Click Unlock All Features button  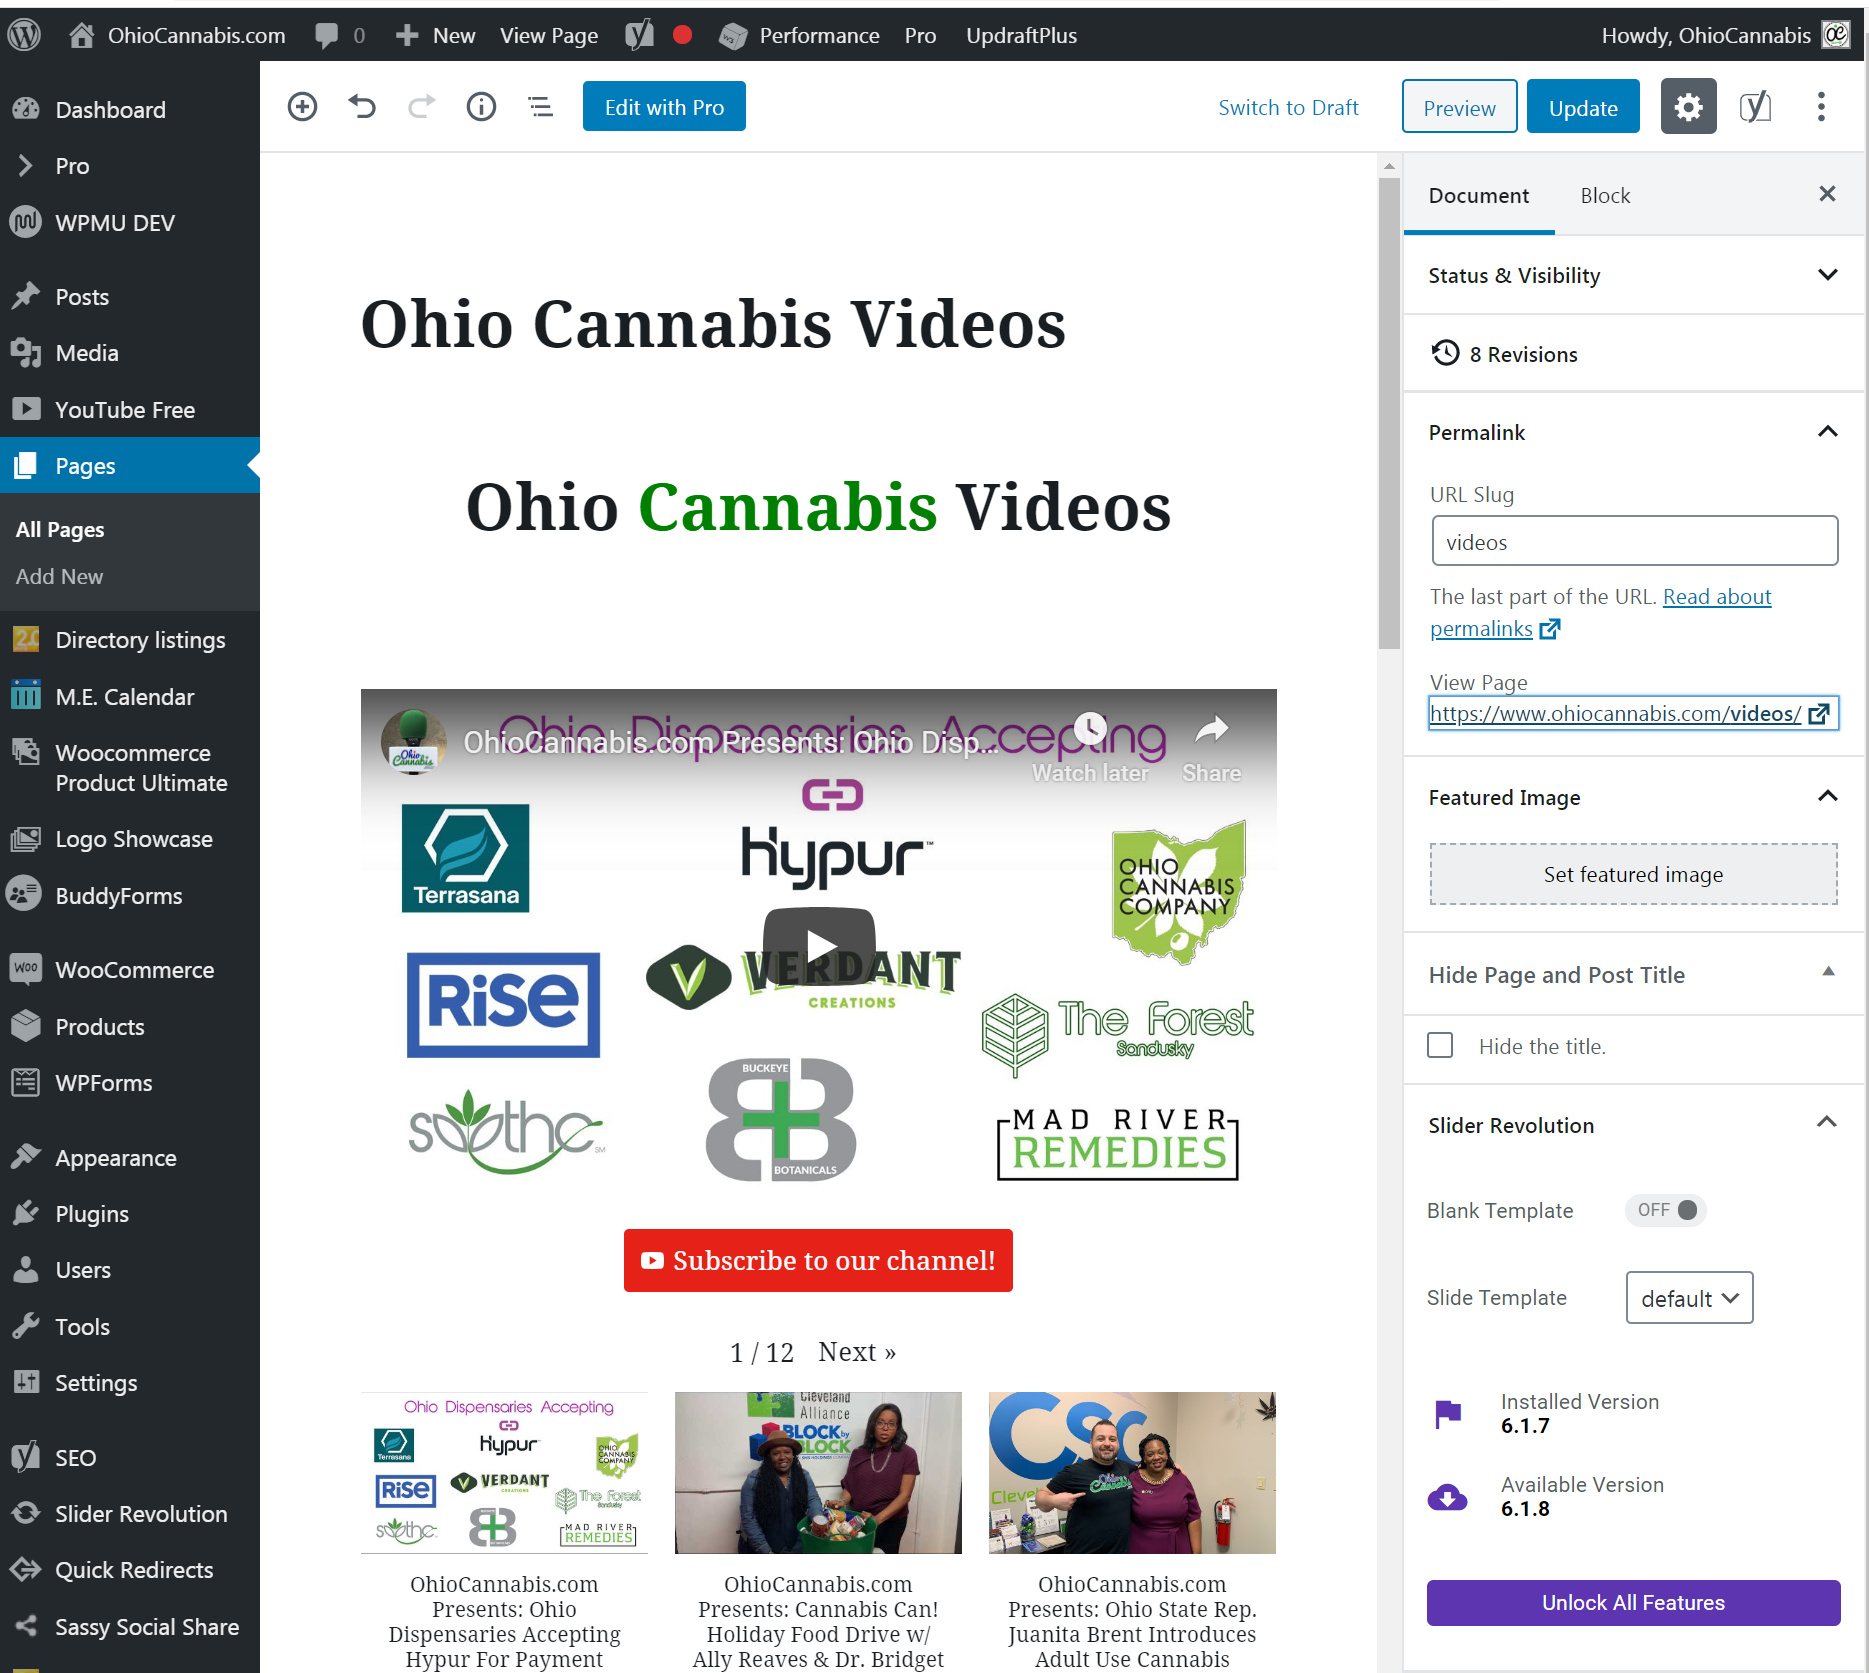pos(1633,1603)
